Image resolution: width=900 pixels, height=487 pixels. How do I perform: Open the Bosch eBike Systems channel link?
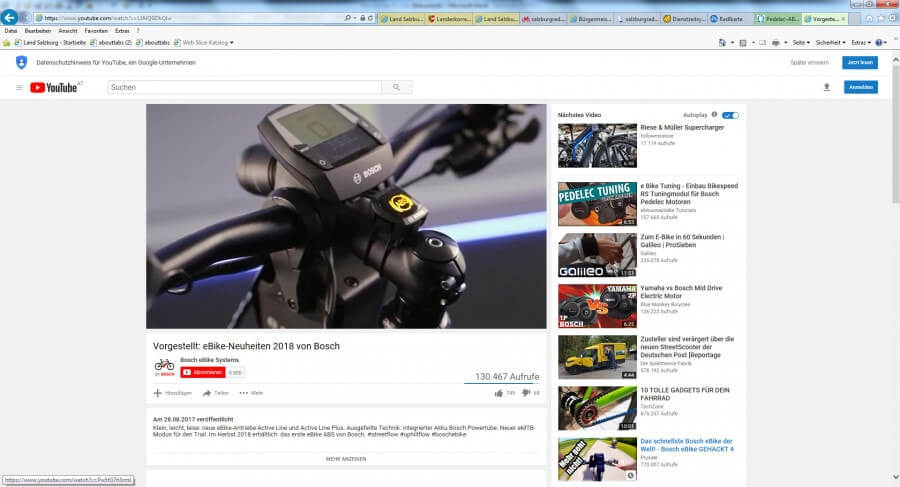[x=209, y=360]
